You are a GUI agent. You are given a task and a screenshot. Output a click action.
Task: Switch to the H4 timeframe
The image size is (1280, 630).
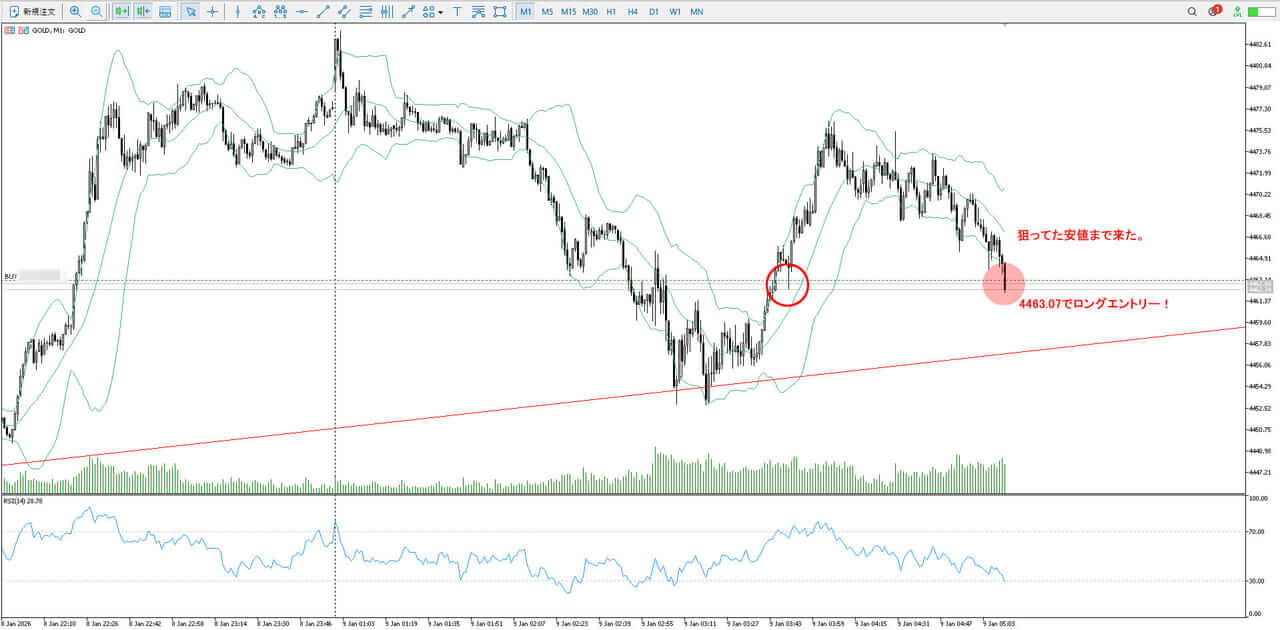(632, 12)
